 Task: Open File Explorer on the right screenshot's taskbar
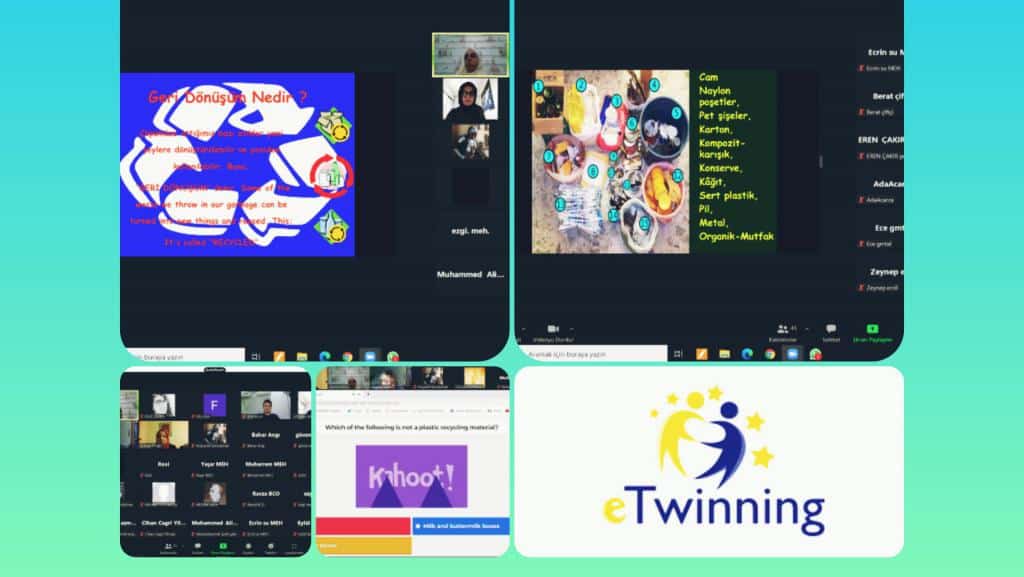(724, 354)
